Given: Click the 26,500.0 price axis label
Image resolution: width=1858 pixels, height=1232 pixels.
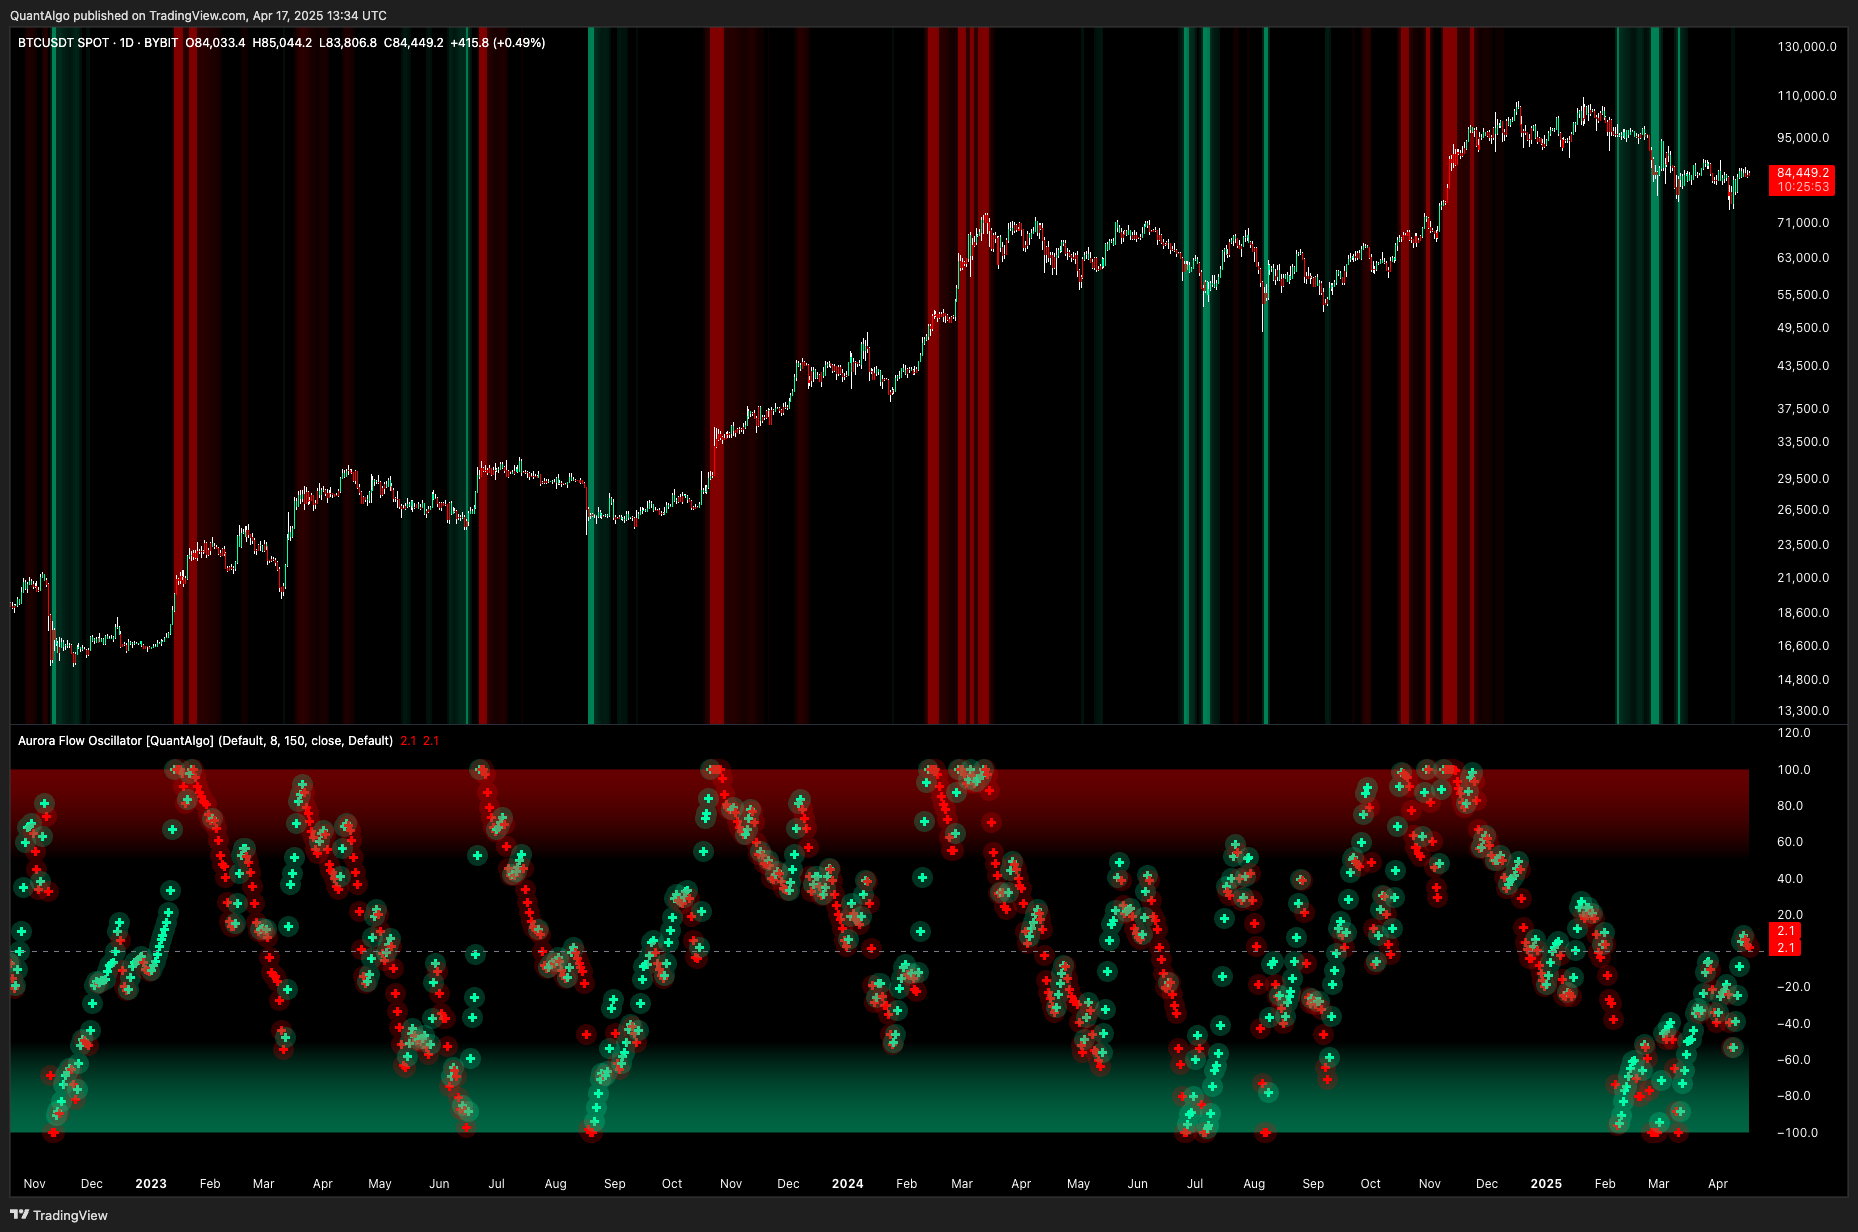Looking at the screenshot, I should pos(1803,510).
